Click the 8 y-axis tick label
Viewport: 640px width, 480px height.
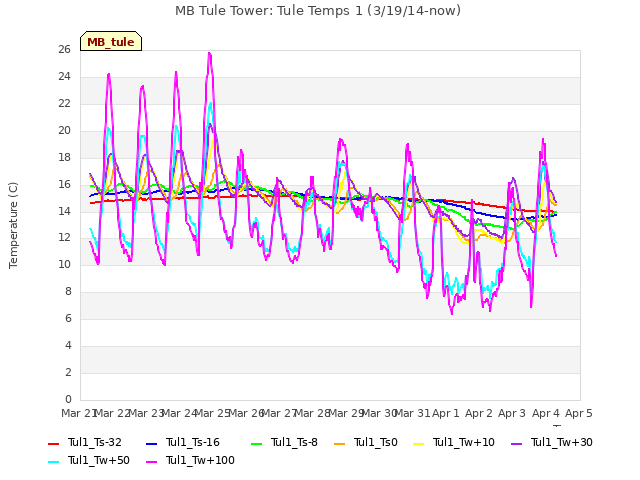68,292
